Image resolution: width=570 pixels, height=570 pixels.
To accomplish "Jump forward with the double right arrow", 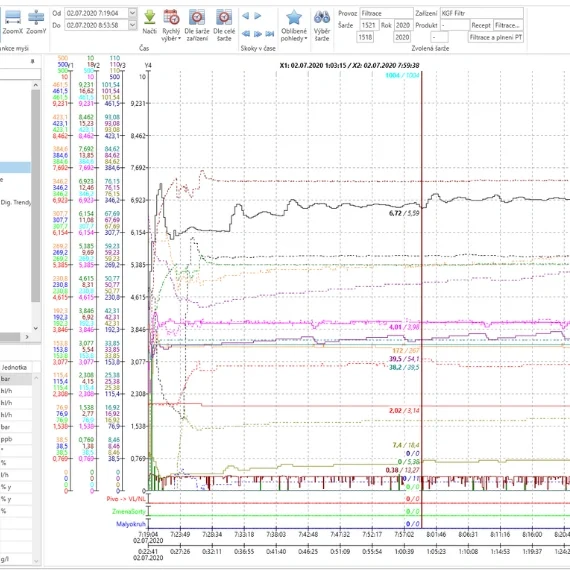I will point(258,34).
